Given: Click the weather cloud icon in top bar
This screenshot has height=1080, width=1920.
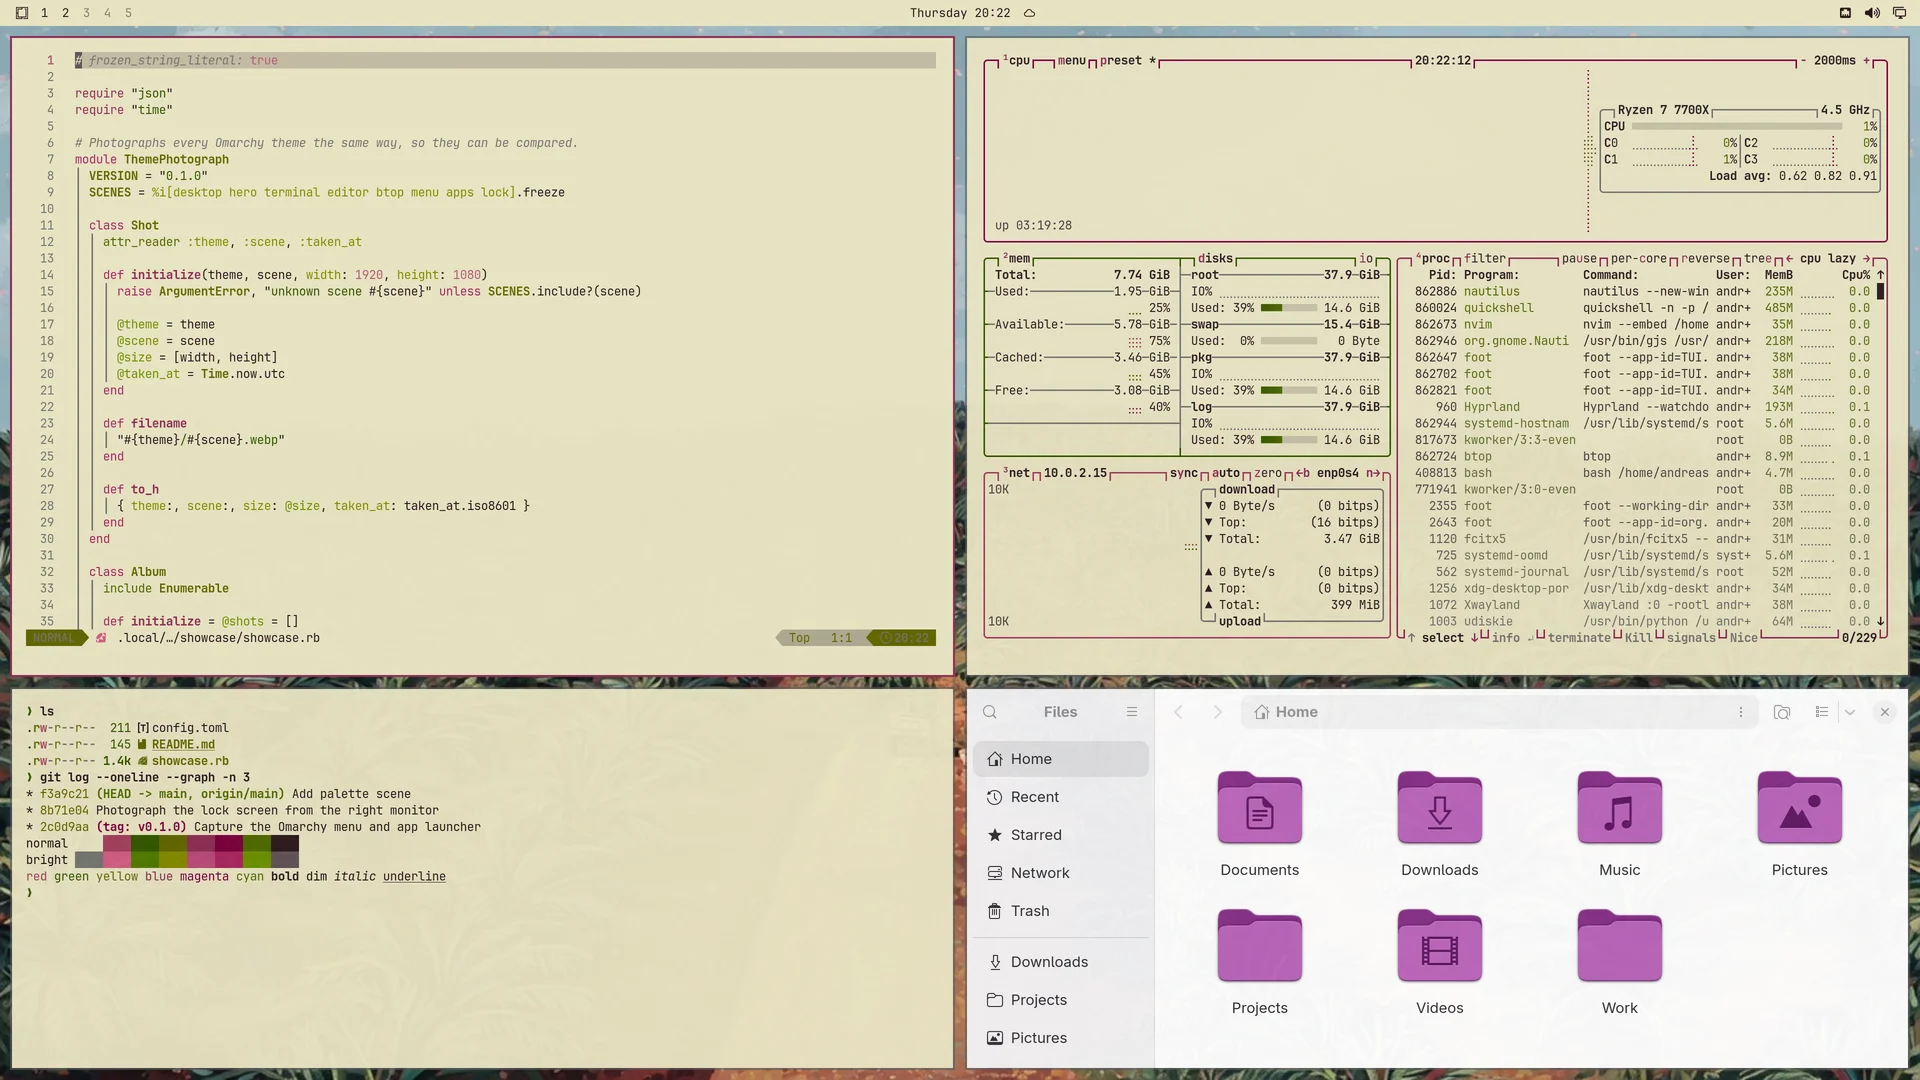Looking at the screenshot, I should pyautogui.click(x=1029, y=13).
